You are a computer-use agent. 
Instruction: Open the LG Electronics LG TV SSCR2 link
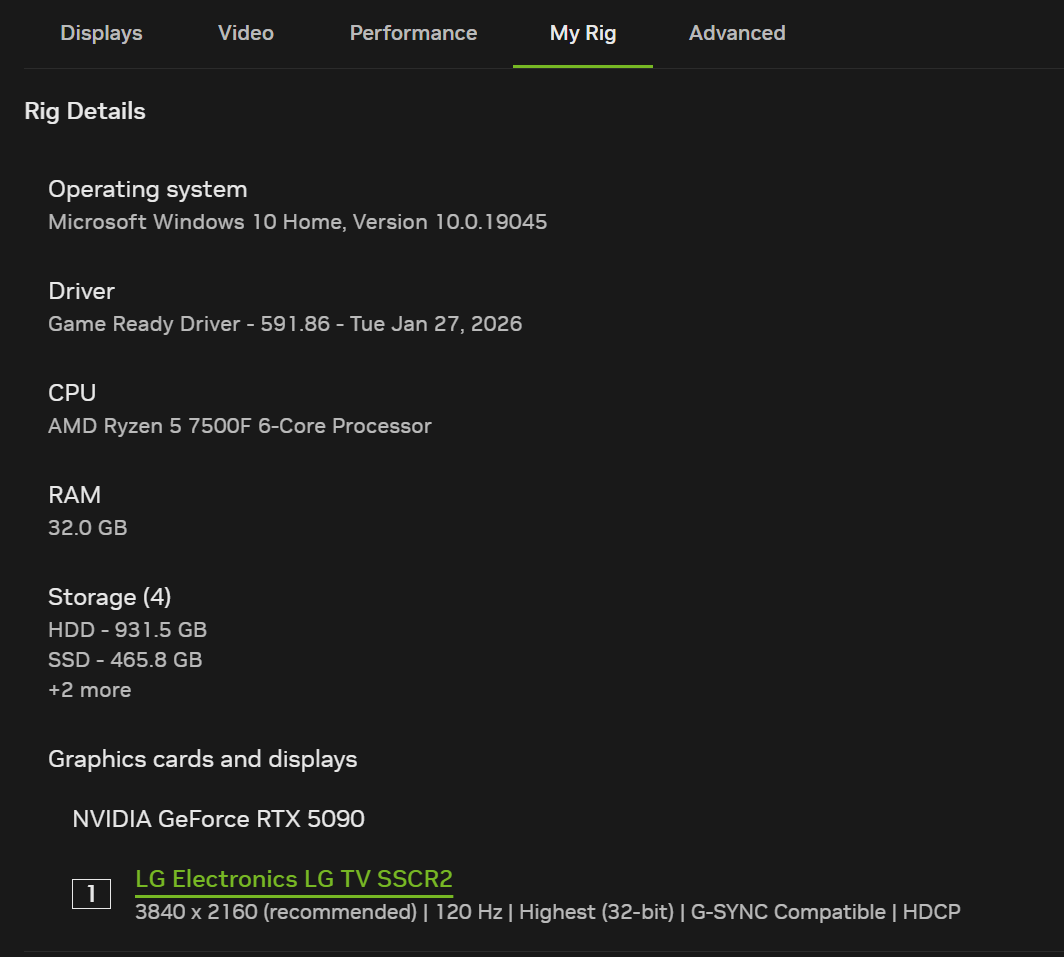click(294, 879)
